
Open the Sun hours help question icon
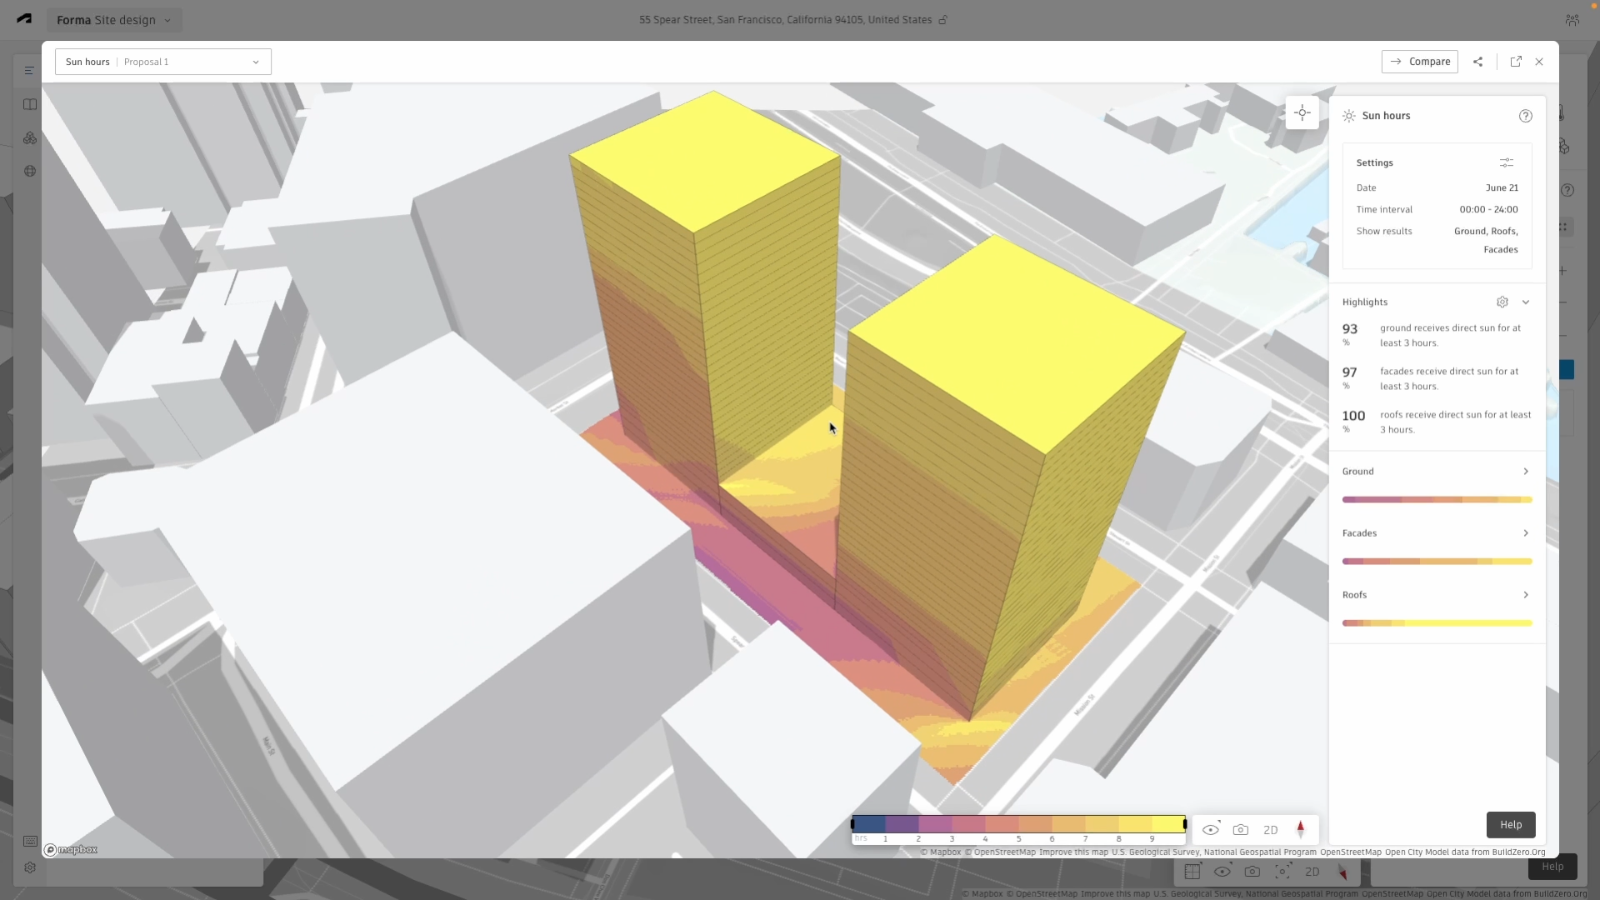pos(1525,116)
